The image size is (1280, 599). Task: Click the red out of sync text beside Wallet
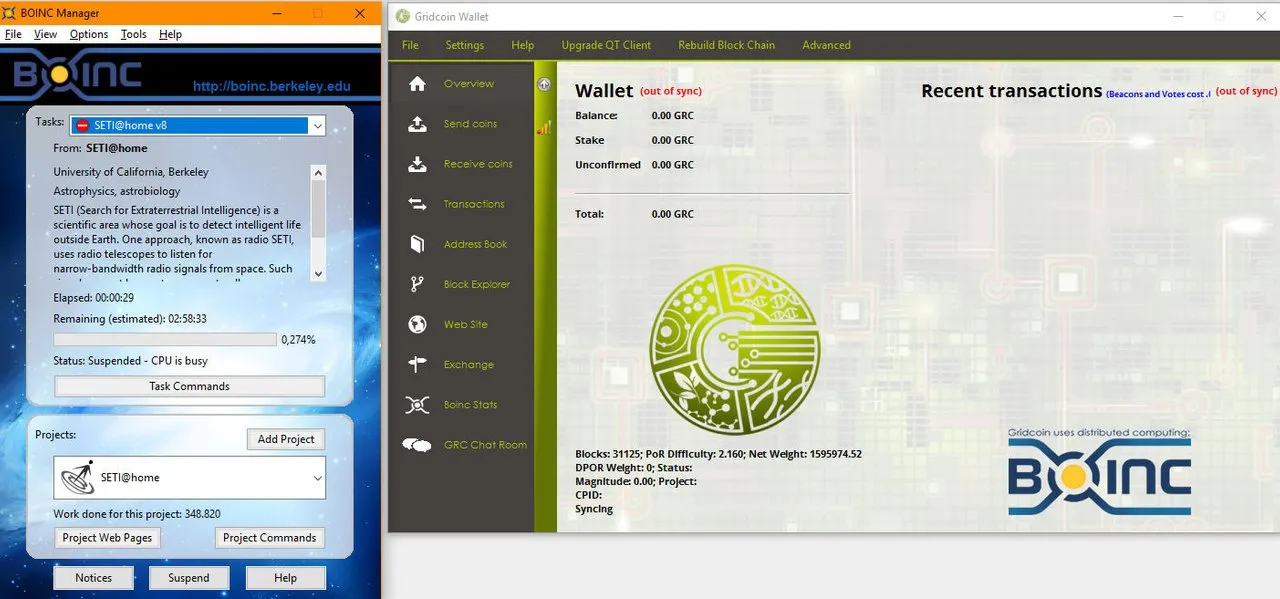pos(671,91)
